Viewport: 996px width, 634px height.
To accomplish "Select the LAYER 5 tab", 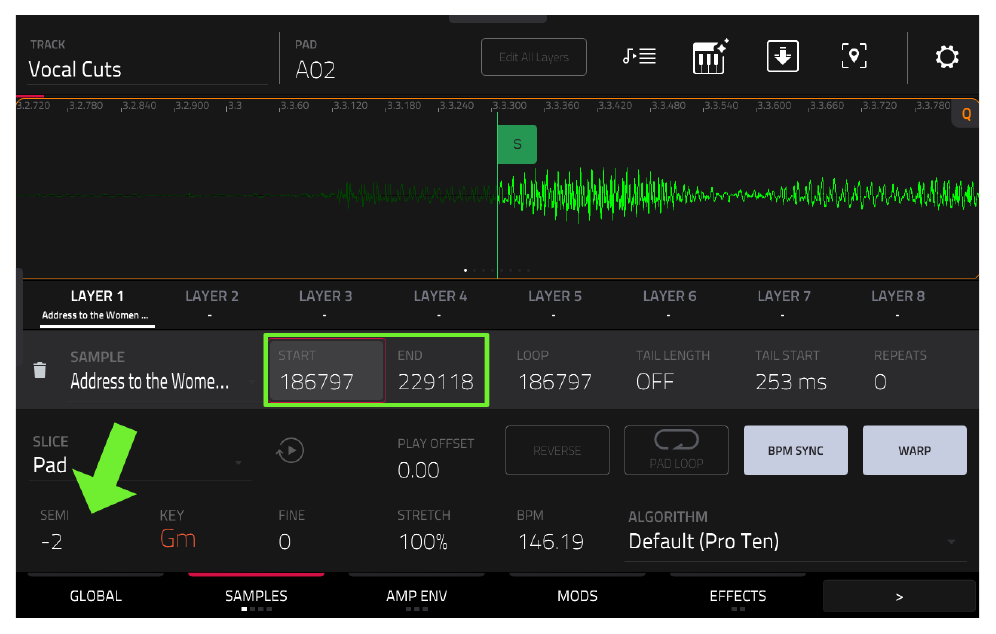I will pyautogui.click(x=555, y=305).
